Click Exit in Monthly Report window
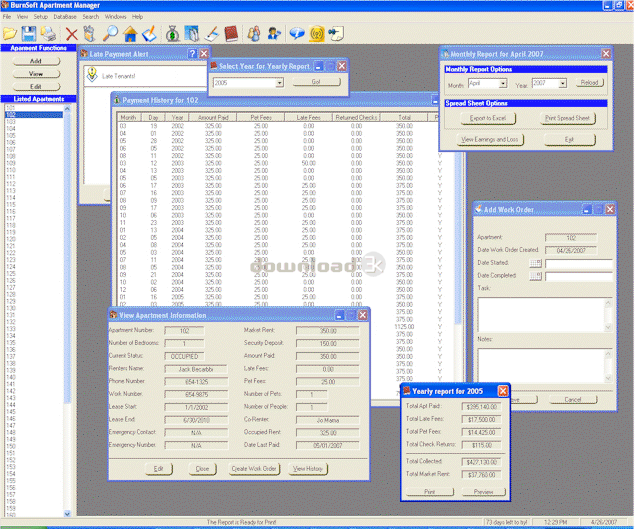The image size is (637, 529). 569,139
